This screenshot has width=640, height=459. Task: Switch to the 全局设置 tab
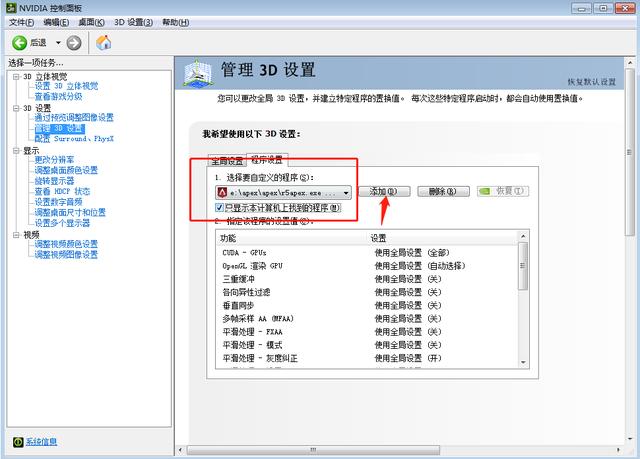point(225,160)
